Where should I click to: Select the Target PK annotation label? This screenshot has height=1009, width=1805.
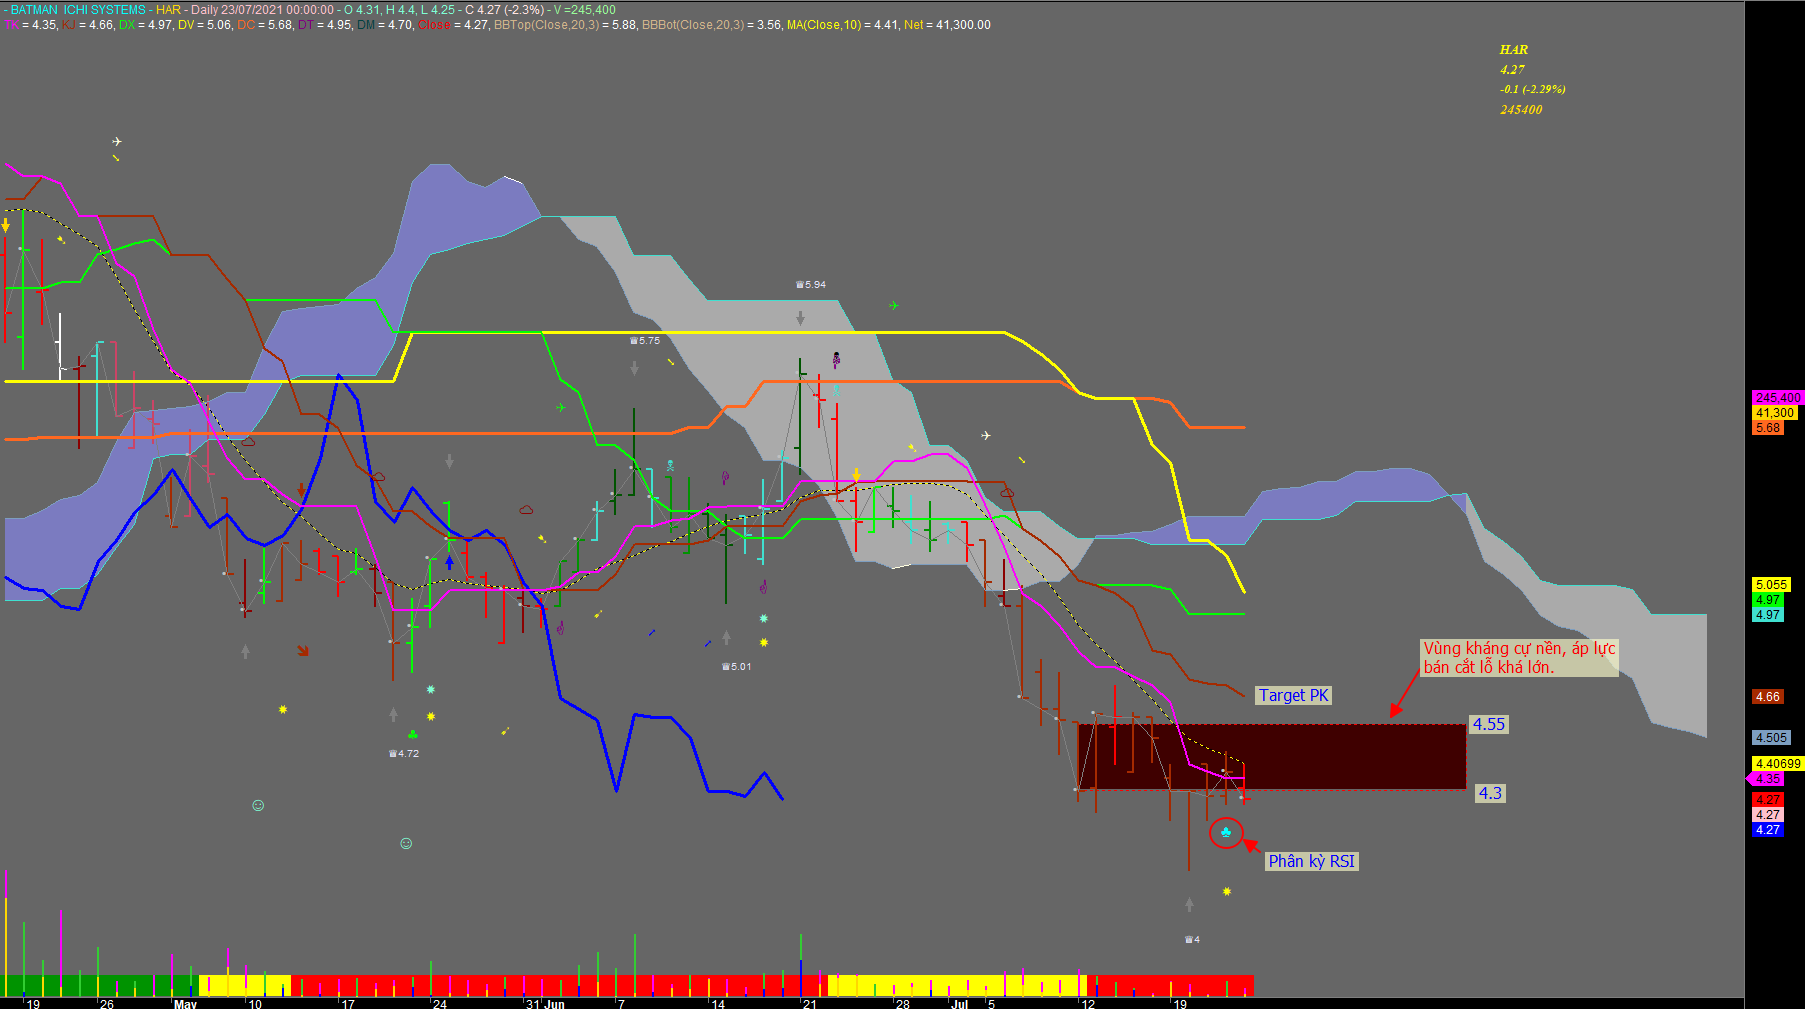1294,695
